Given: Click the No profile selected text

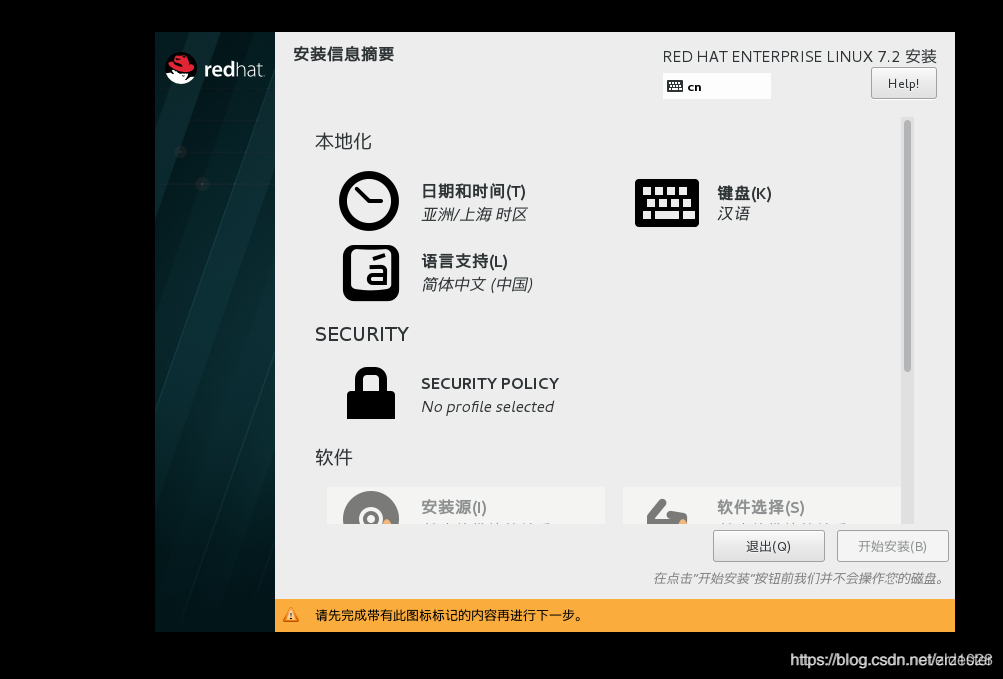Looking at the screenshot, I should tap(487, 406).
